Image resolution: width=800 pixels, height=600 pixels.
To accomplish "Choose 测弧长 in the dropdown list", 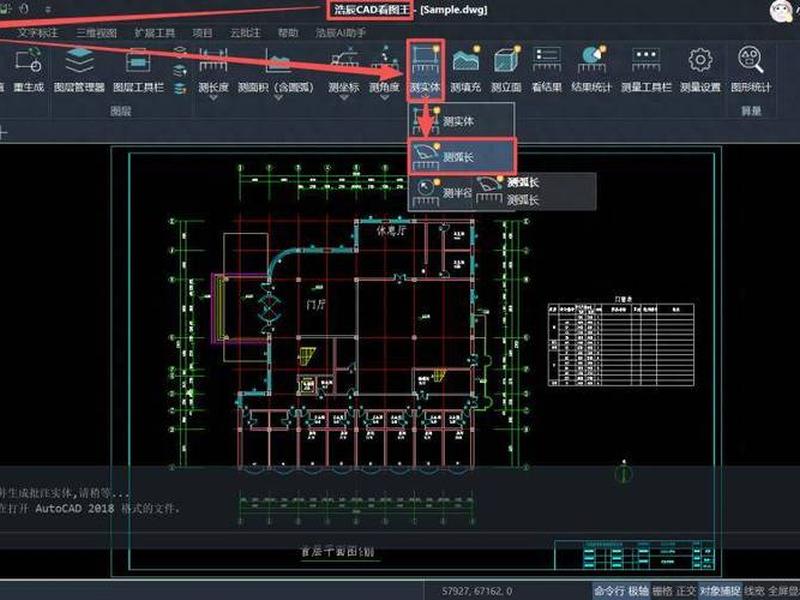I will (x=462, y=156).
